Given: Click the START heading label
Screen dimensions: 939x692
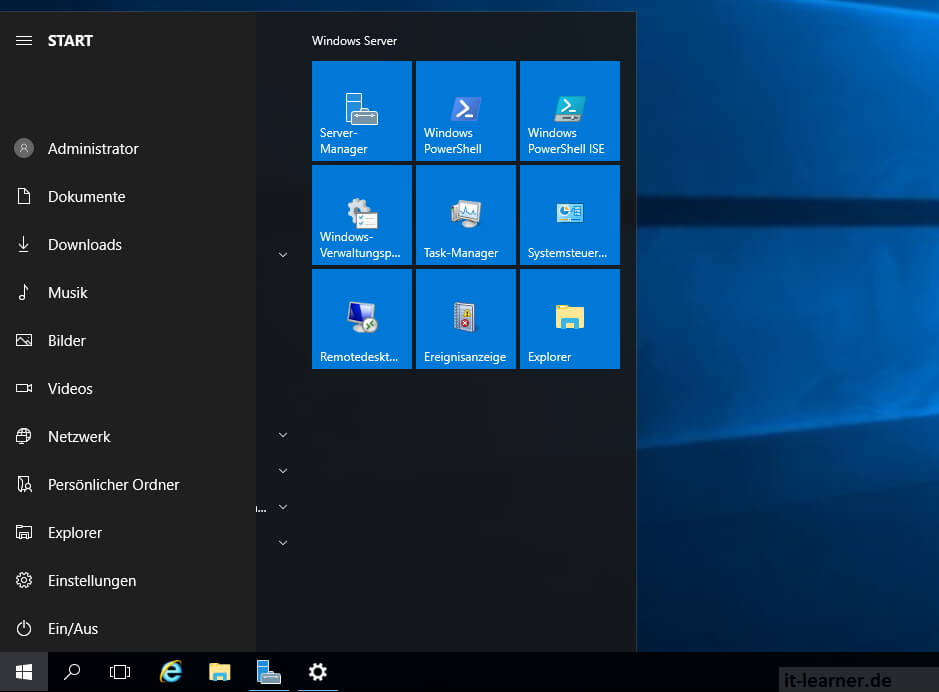Looking at the screenshot, I should [x=70, y=41].
